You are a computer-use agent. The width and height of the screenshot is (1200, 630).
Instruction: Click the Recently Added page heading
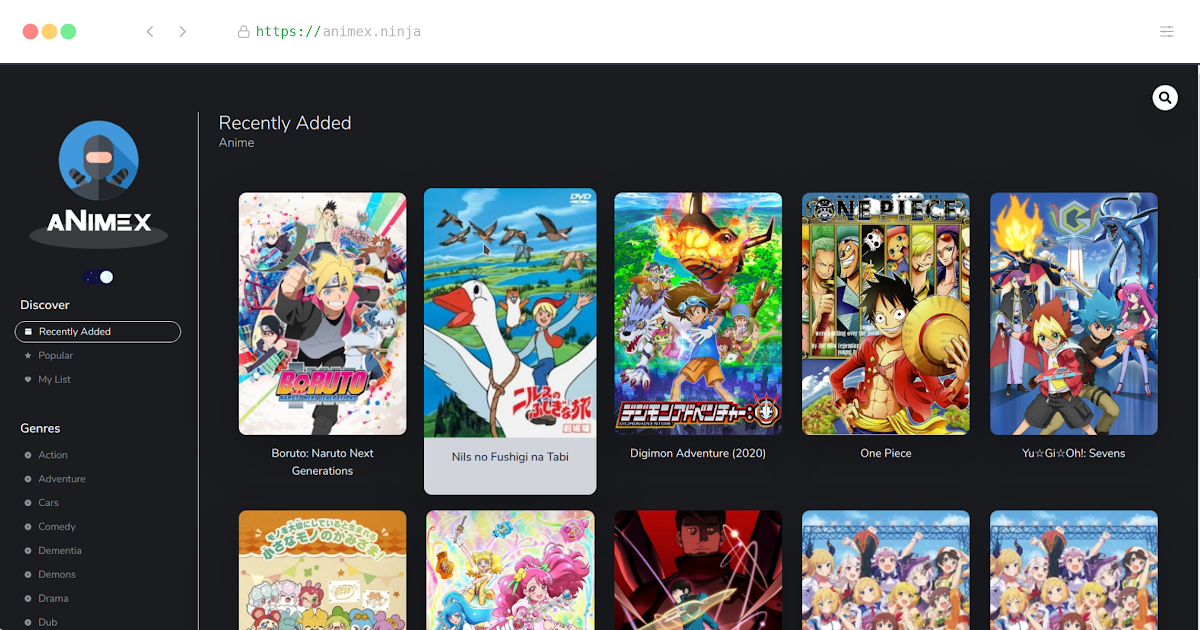[285, 123]
